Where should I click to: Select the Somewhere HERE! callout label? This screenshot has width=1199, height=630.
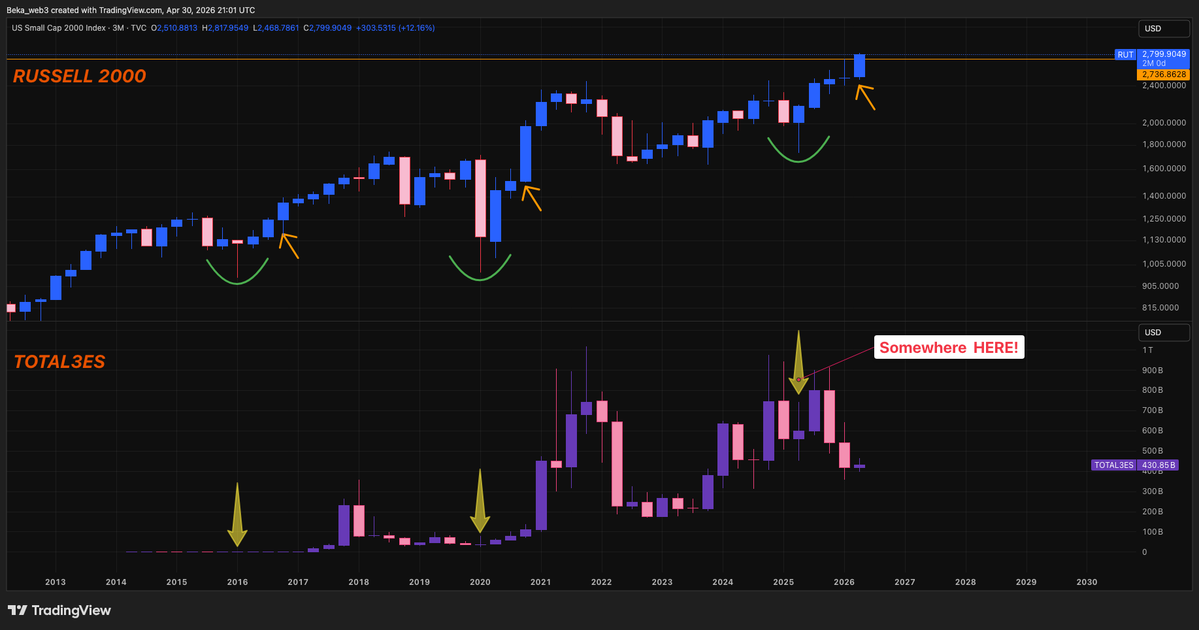click(949, 348)
